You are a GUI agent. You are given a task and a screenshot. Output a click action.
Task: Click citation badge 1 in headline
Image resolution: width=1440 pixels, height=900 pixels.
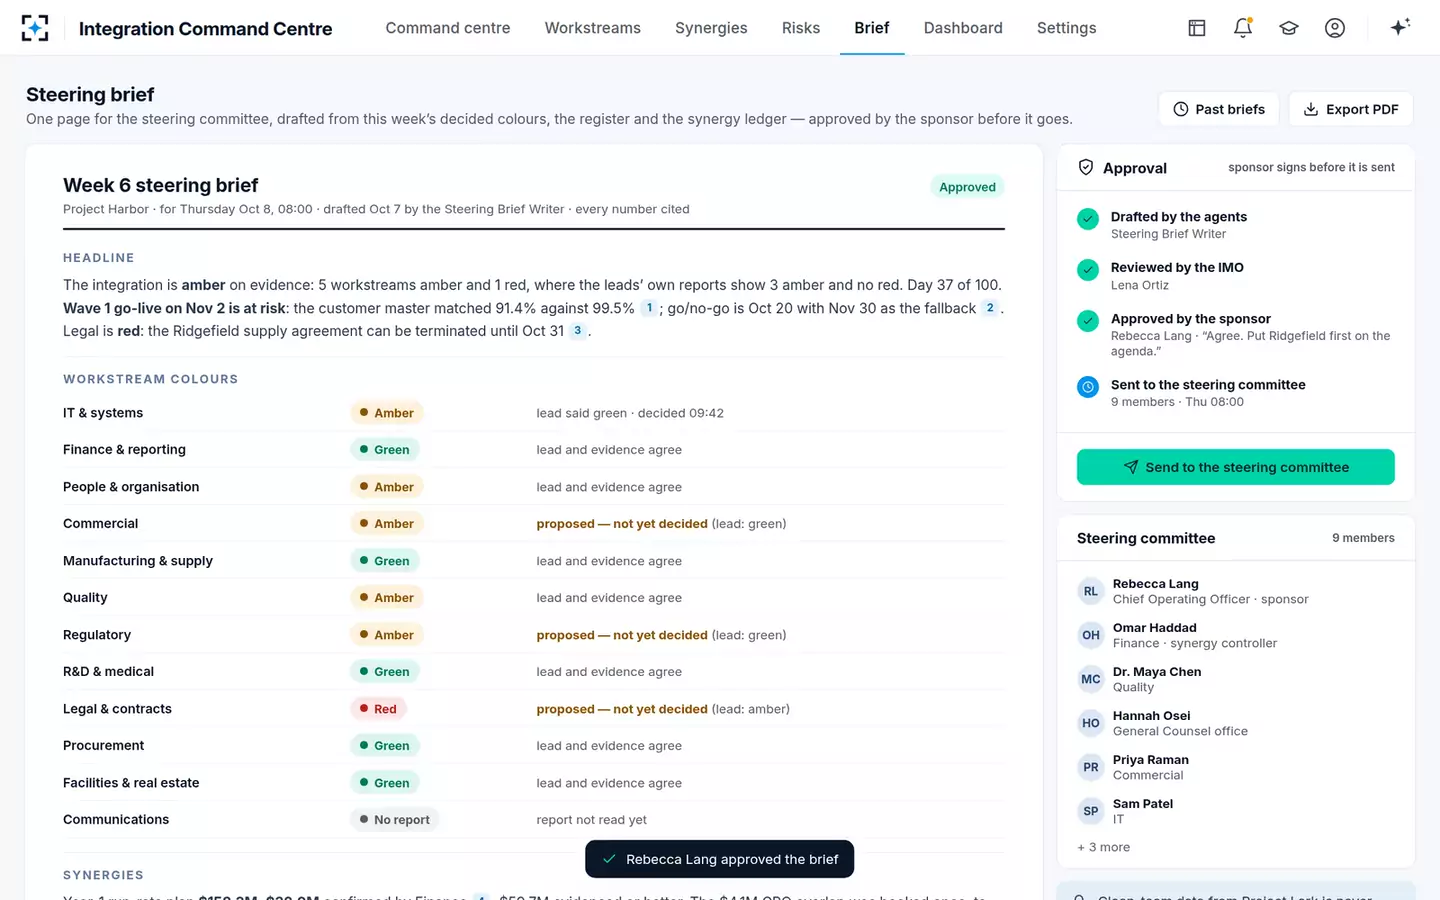point(649,308)
